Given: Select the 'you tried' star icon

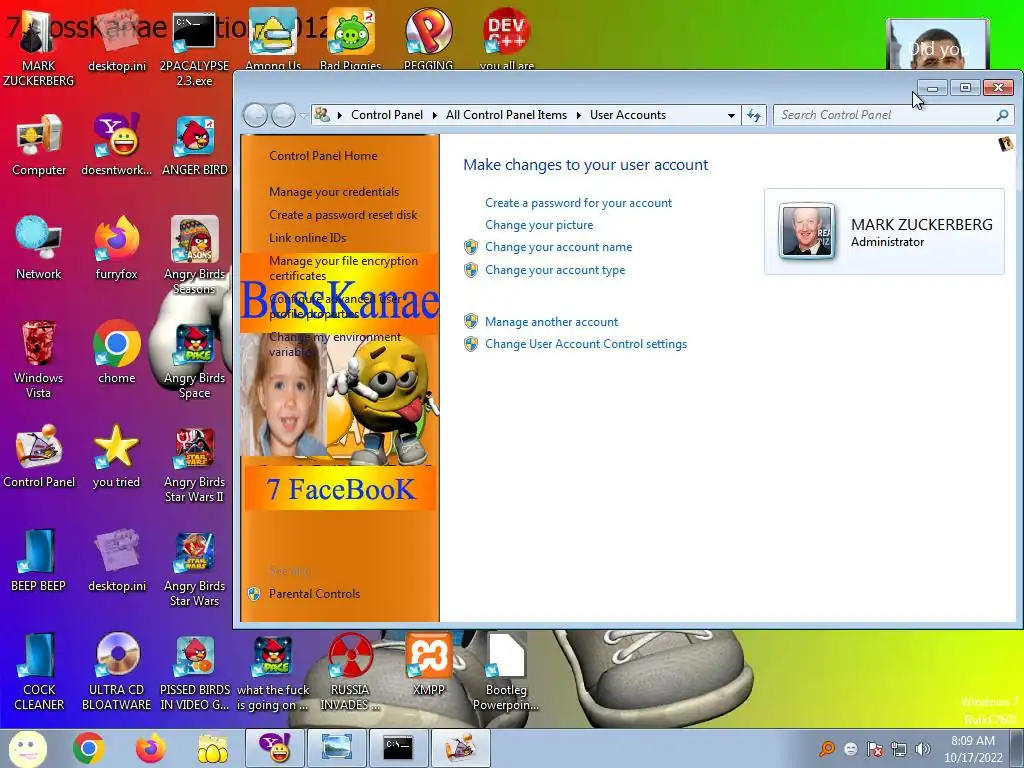Looking at the screenshot, I should point(116,456).
